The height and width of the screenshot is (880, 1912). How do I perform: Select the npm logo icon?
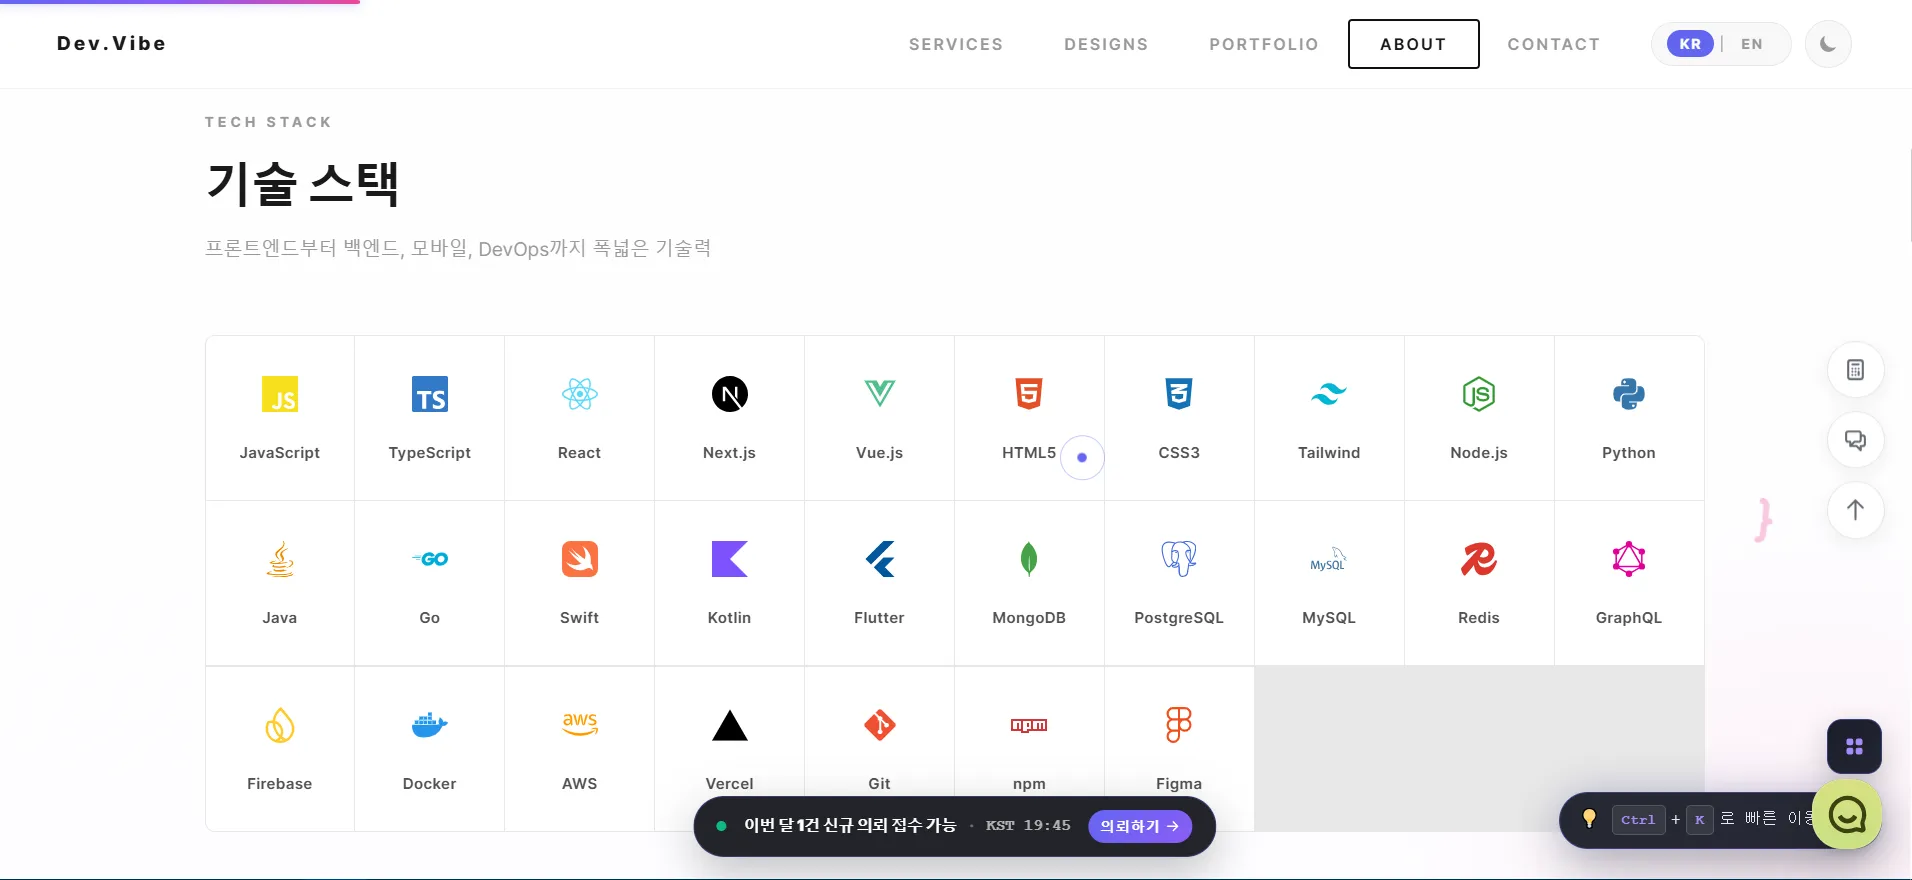pyautogui.click(x=1029, y=725)
